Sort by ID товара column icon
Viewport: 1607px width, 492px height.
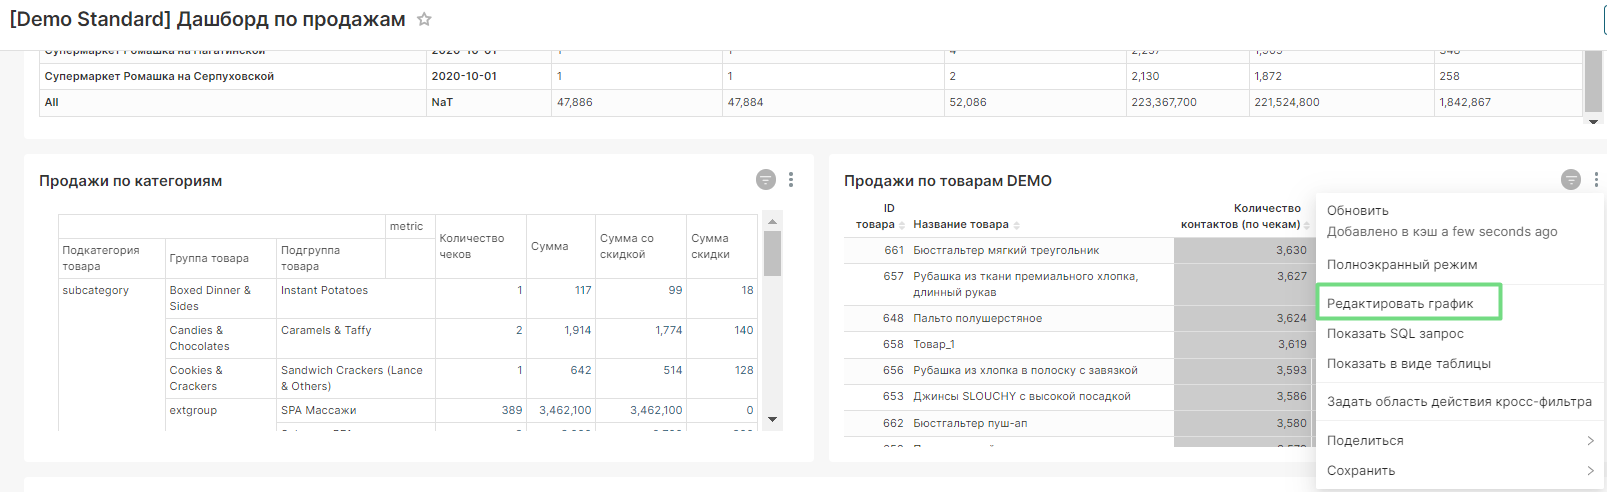click(902, 225)
